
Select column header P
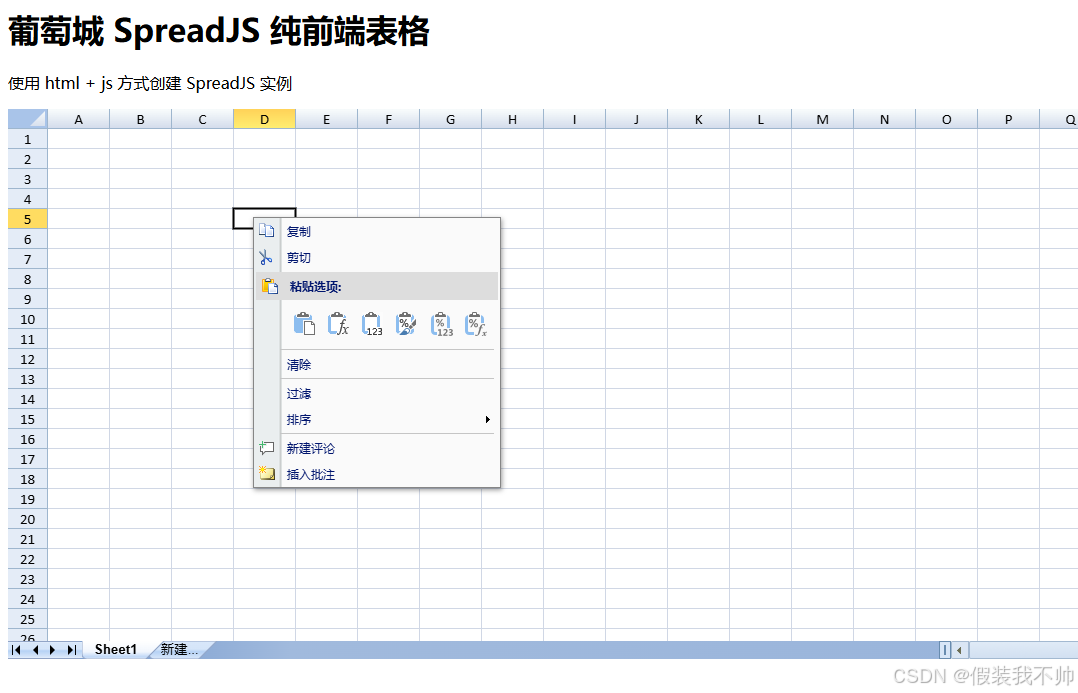[1008, 120]
